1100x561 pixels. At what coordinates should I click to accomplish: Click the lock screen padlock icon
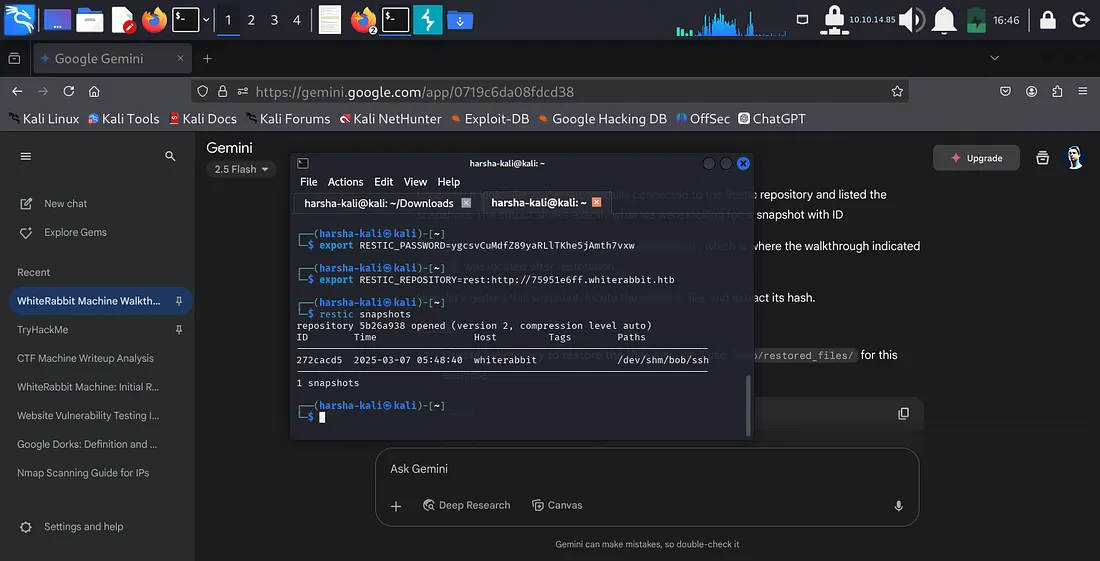1048,20
